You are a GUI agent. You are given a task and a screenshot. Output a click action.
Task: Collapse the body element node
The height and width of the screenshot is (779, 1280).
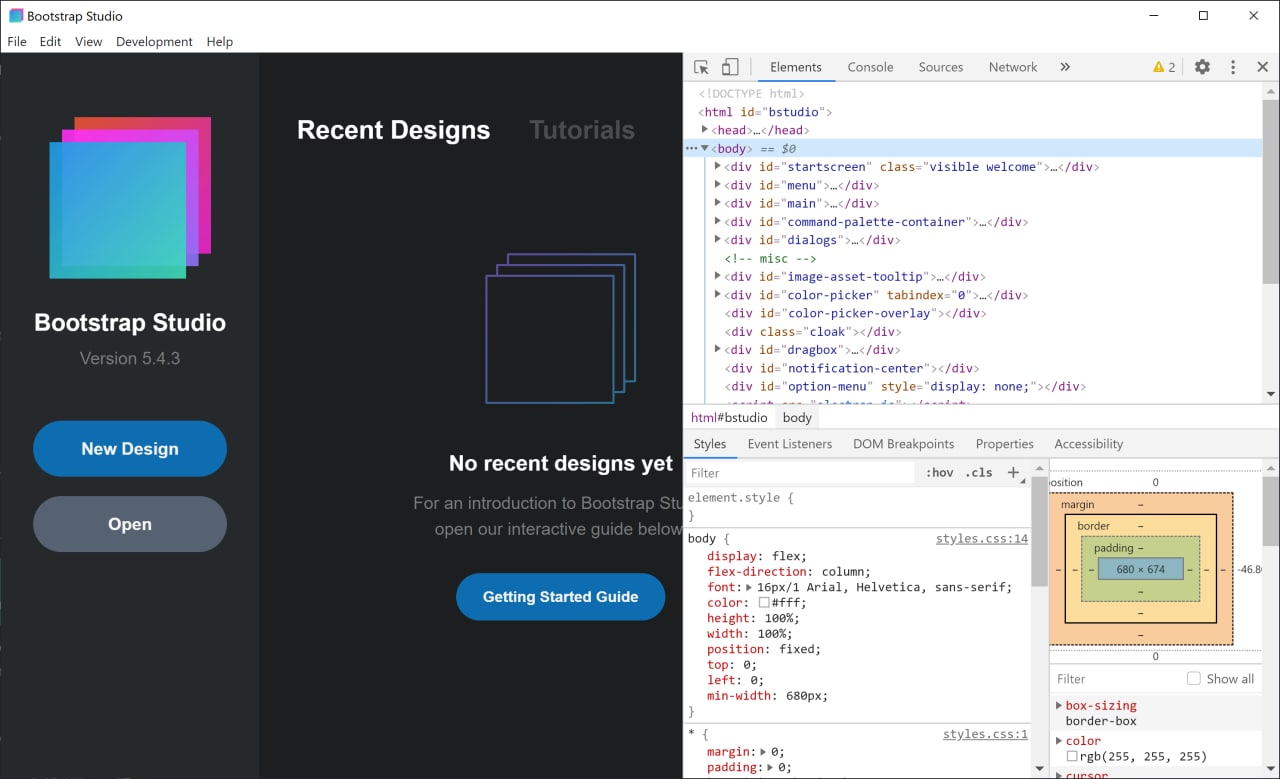pos(705,148)
